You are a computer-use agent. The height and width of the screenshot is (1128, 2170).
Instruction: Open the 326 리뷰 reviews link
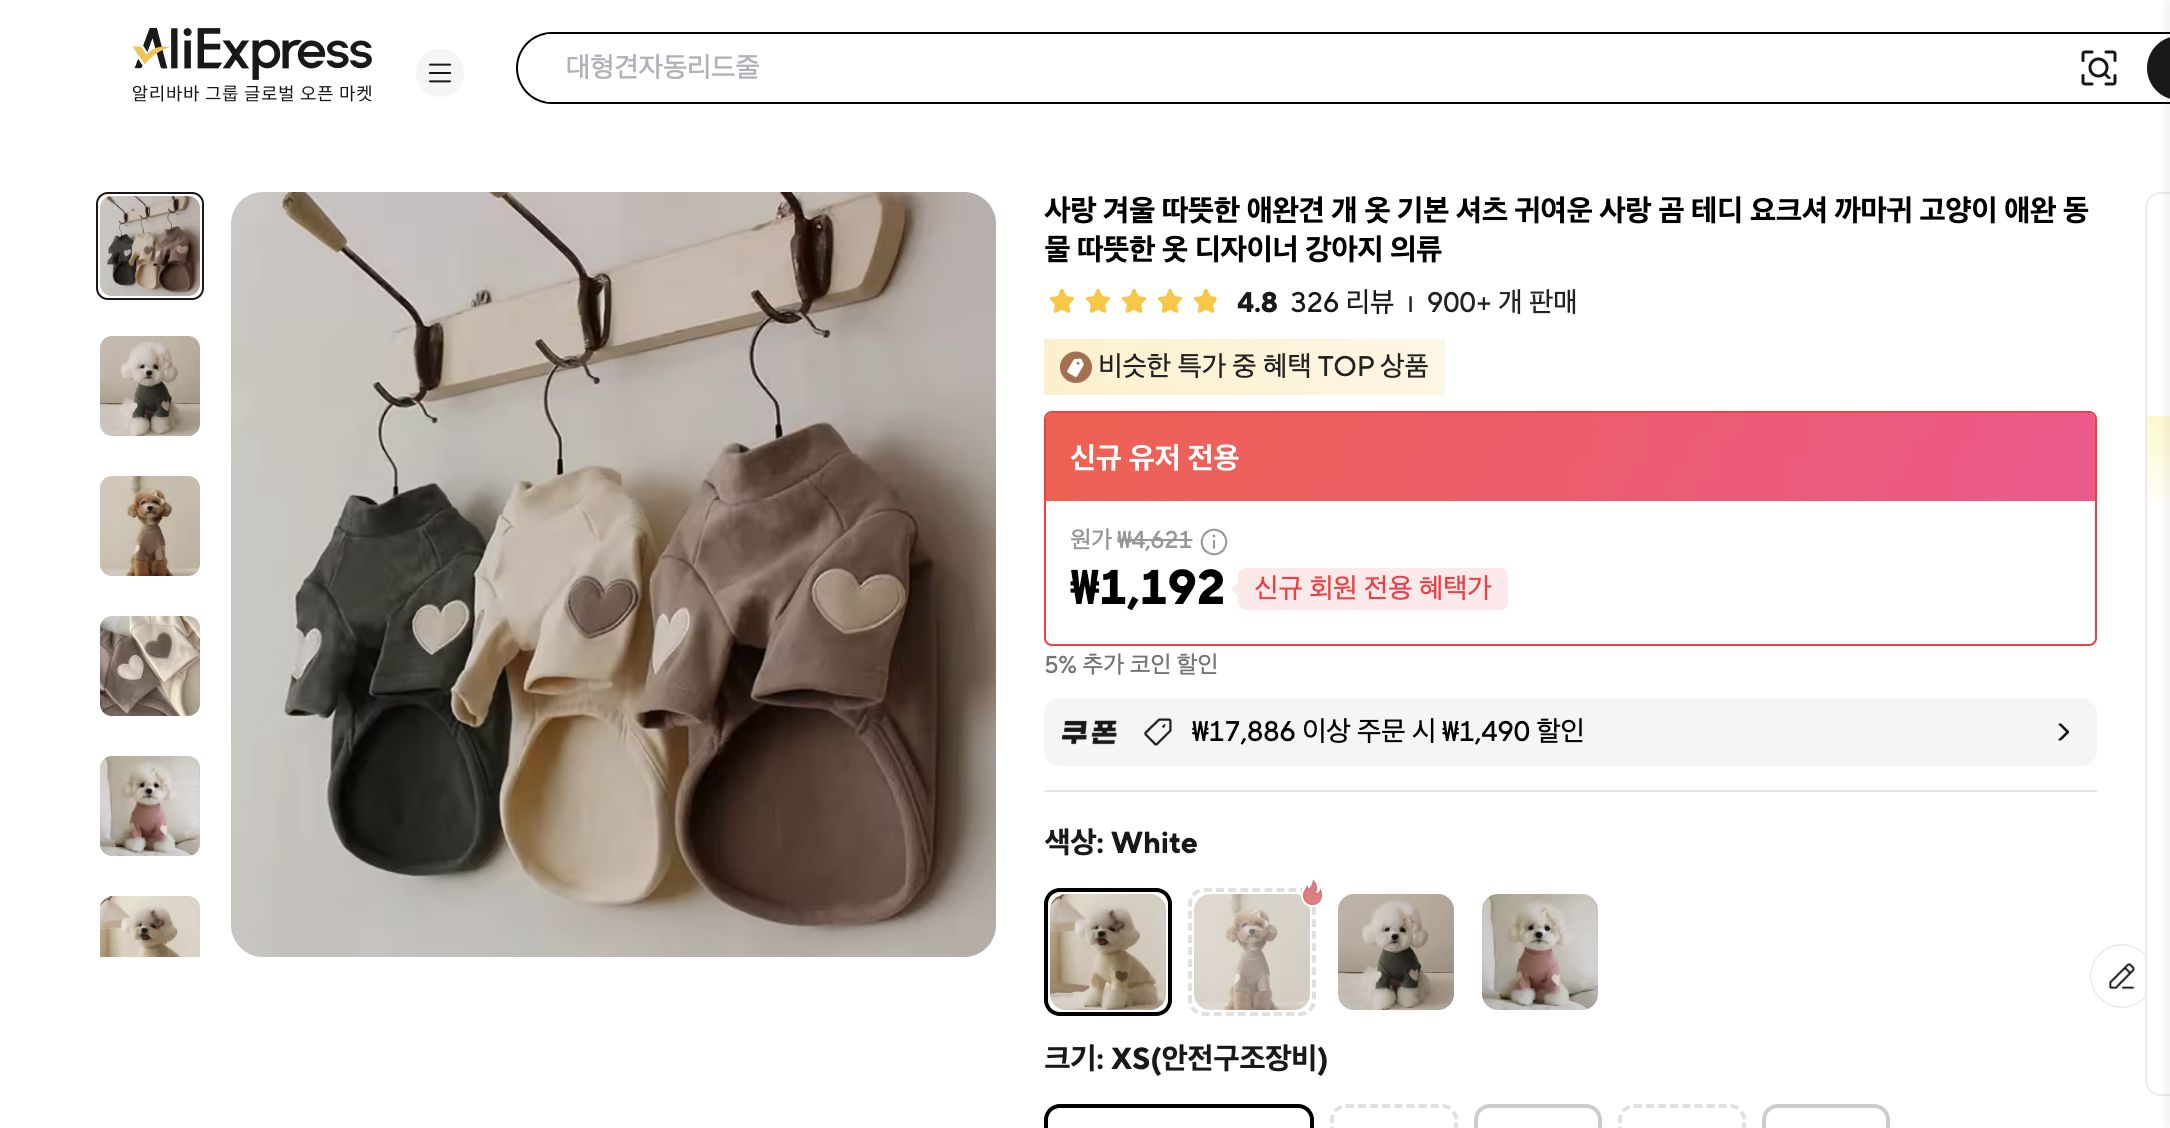(x=1341, y=302)
